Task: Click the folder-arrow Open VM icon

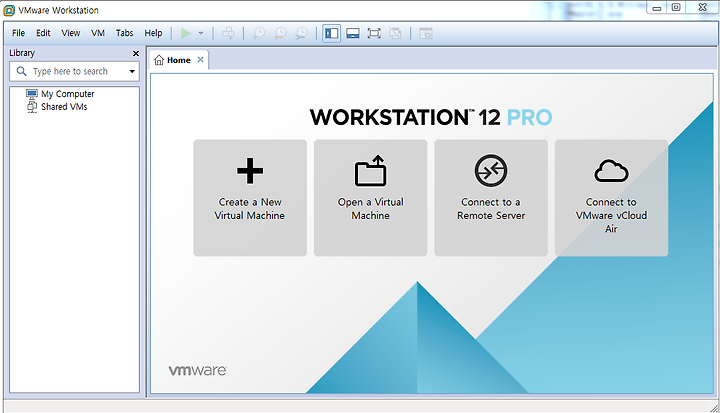Action: coord(371,170)
